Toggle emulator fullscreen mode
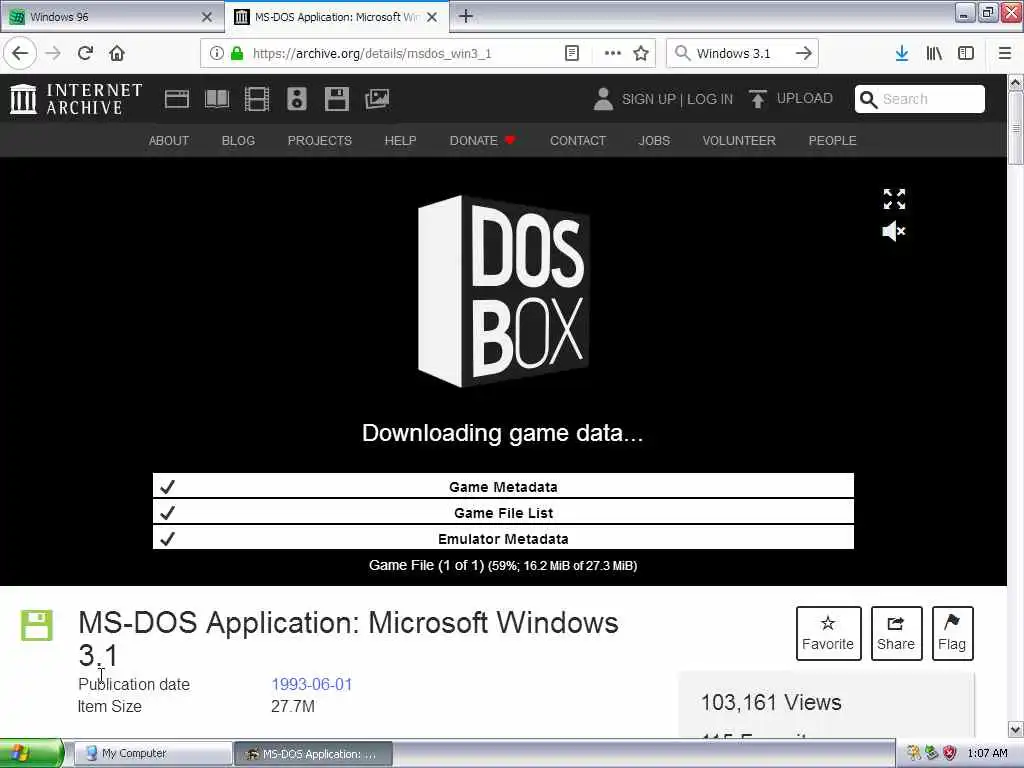 (x=894, y=199)
